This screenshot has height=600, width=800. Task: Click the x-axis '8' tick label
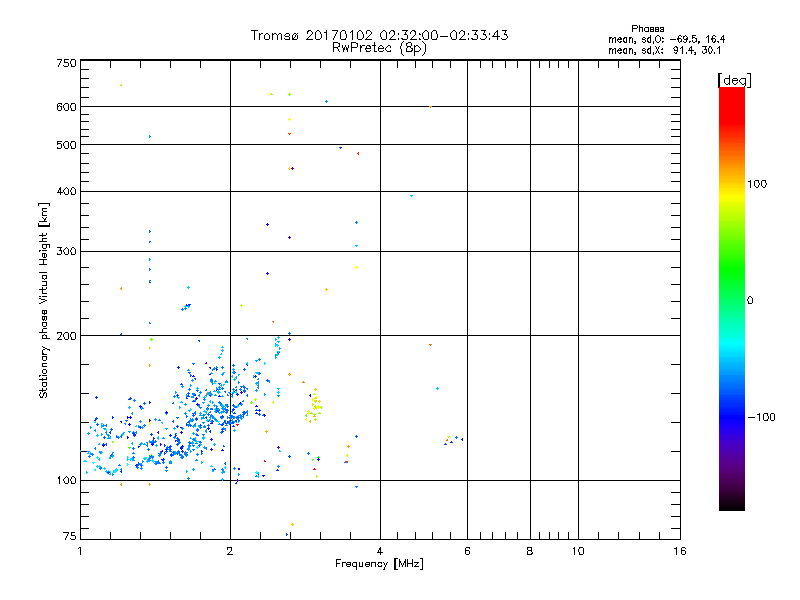point(530,551)
